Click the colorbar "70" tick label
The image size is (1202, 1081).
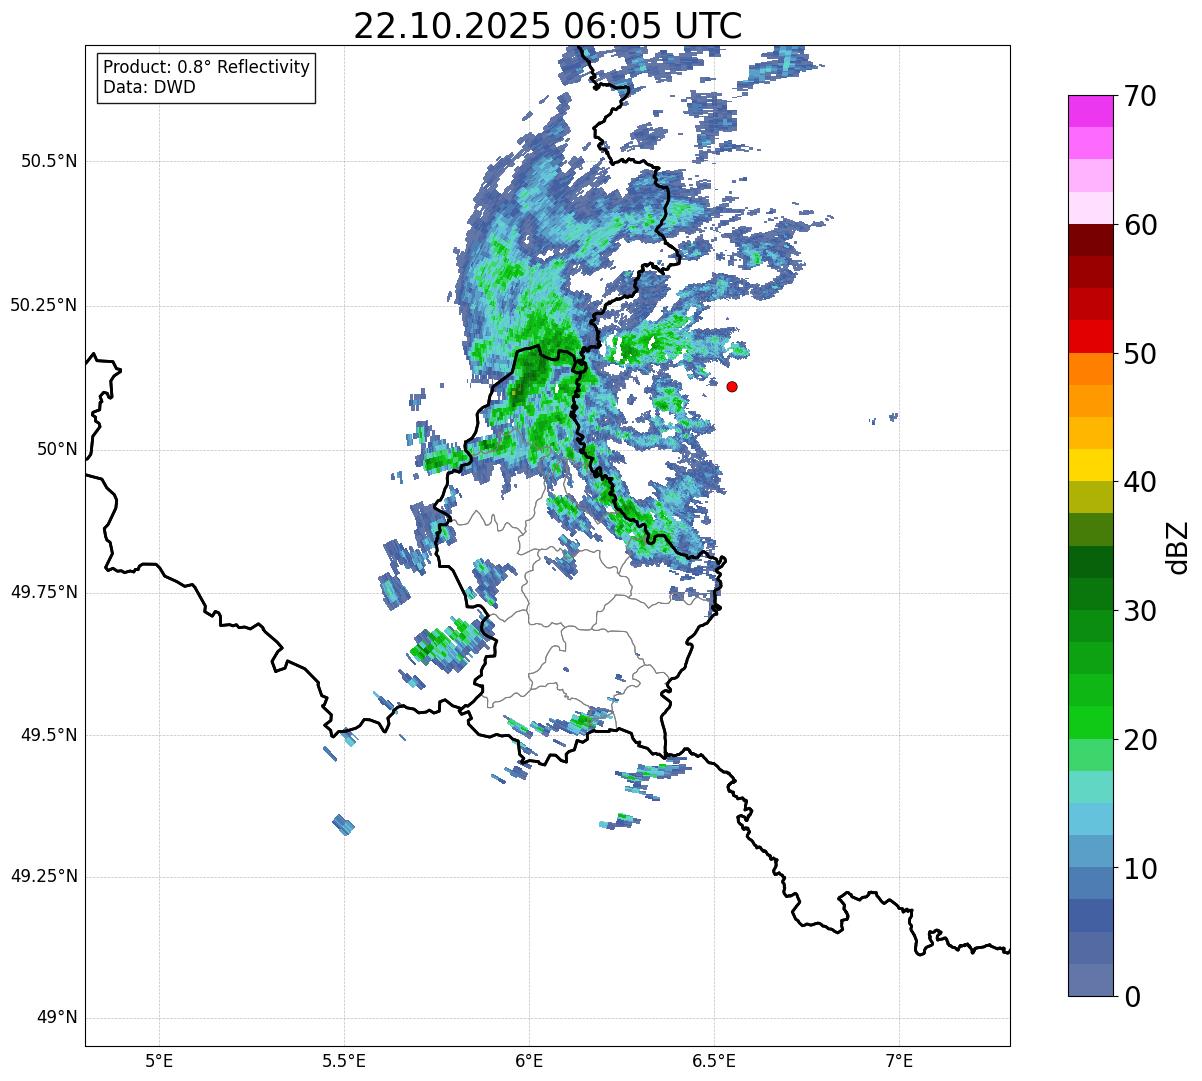tap(1140, 96)
